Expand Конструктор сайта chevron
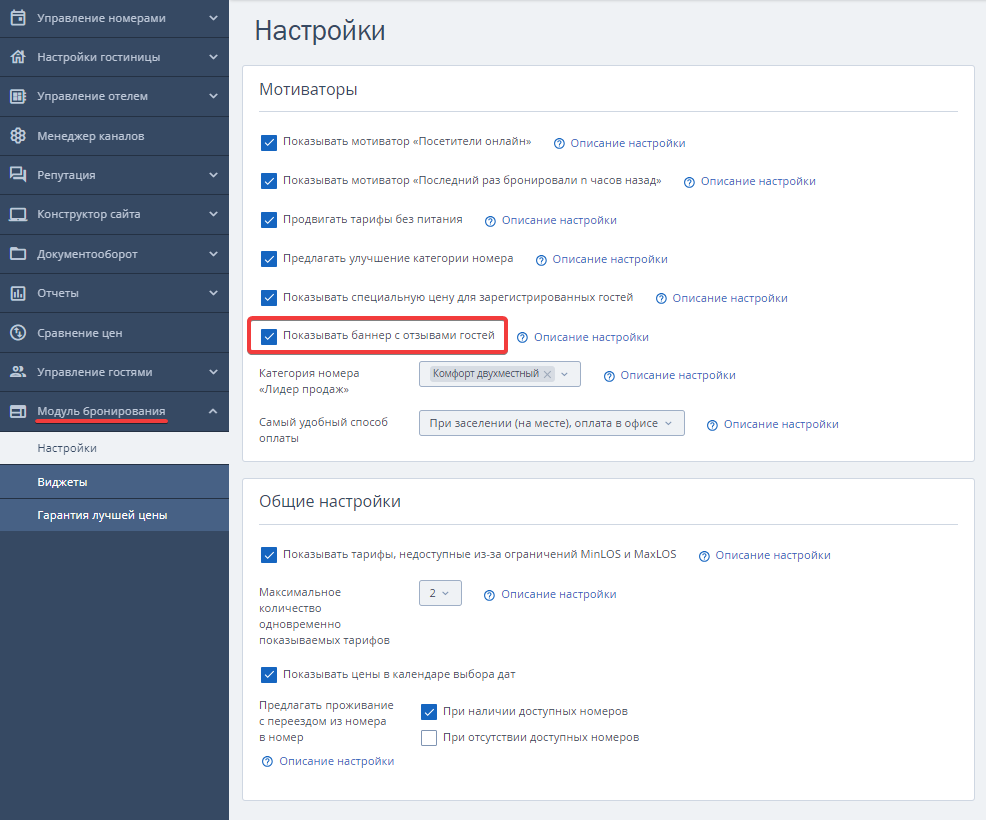Viewport: 986px width, 820px height. 213,214
